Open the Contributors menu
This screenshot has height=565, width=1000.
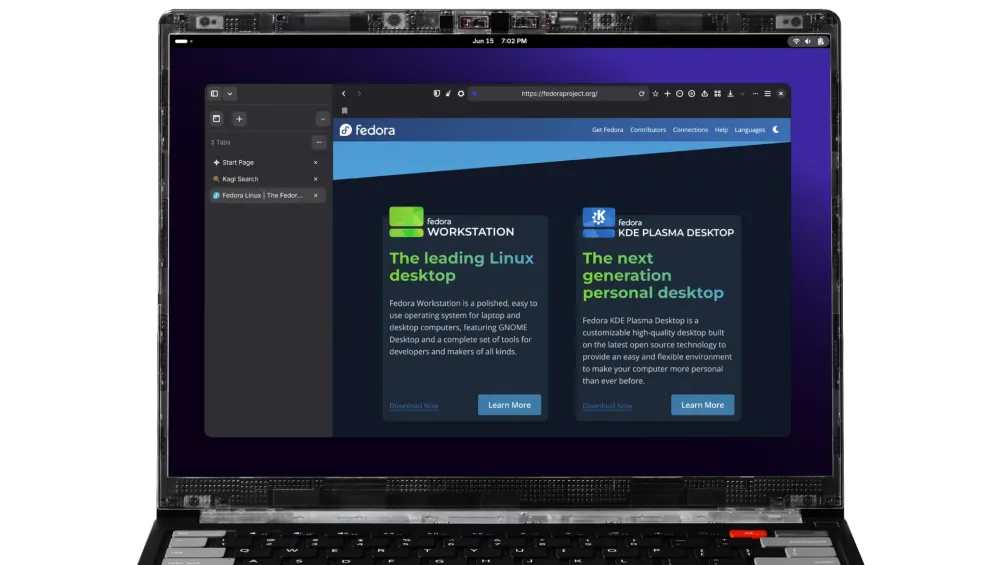[648, 130]
